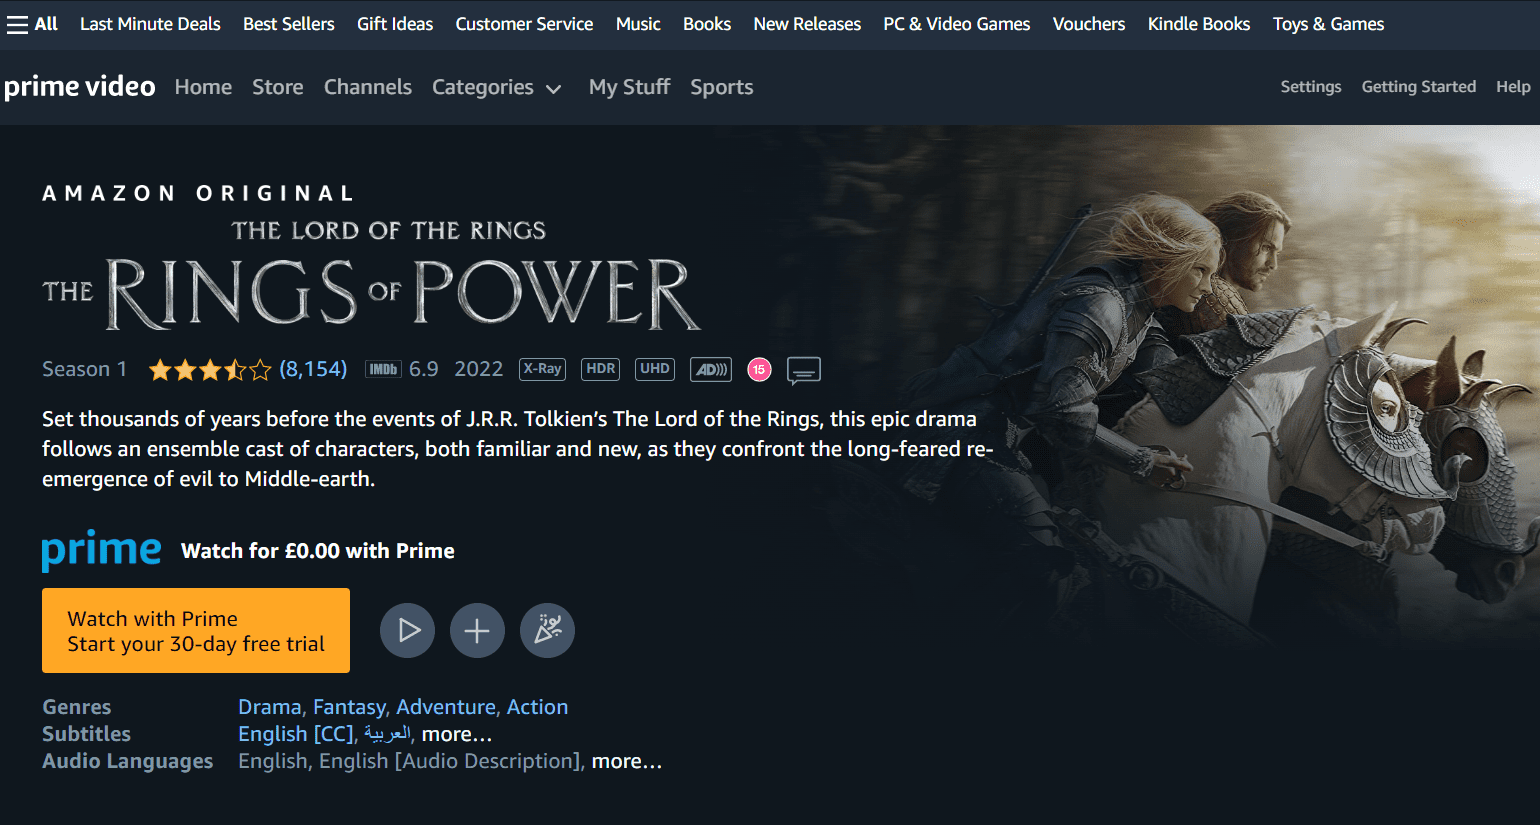This screenshot has height=825, width=1540.
Task: Open the Music section
Action: [x=638, y=24]
